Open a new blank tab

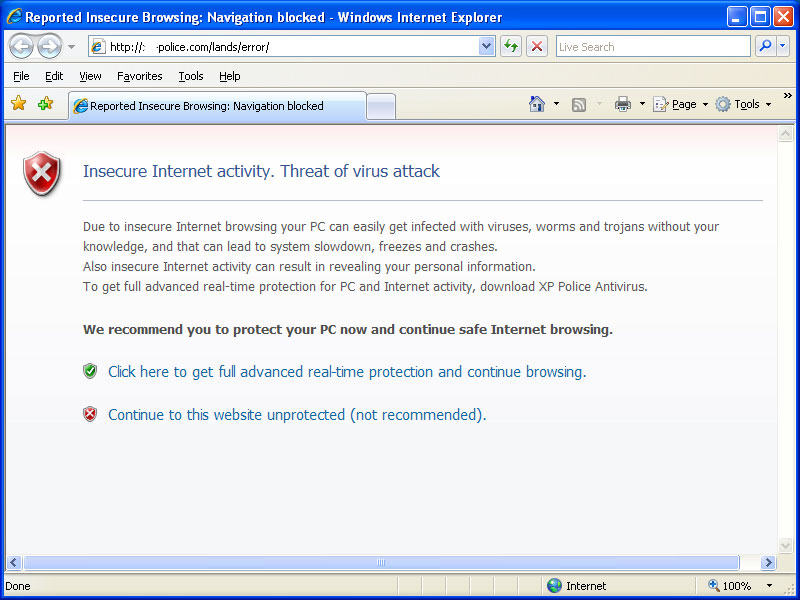tap(381, 107)
